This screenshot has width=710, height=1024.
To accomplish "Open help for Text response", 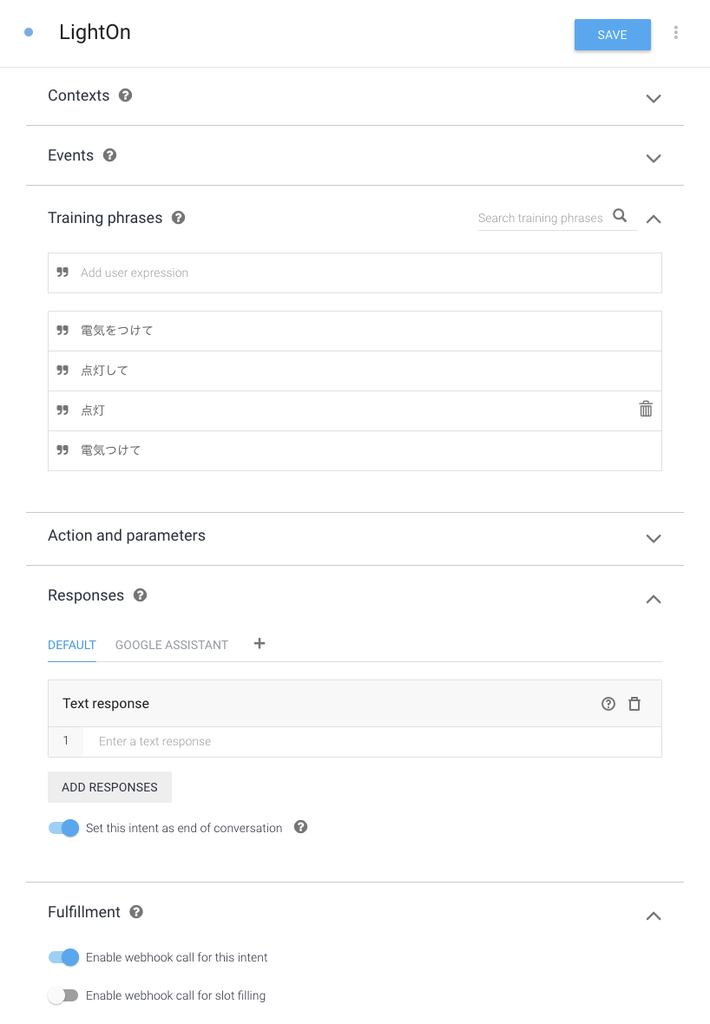I will (608, 704).
